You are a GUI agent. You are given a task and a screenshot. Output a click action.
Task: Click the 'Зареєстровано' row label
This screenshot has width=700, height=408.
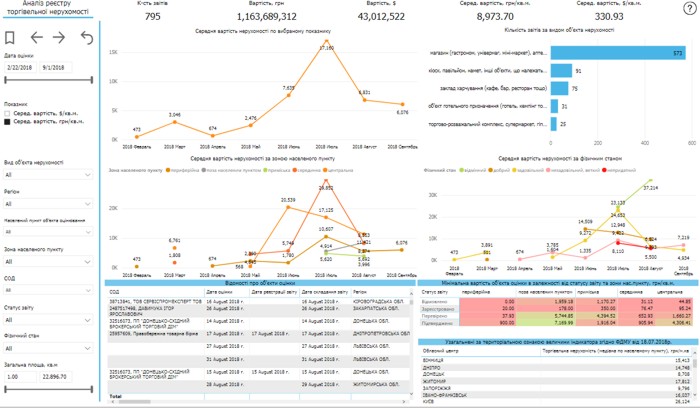pyautogui.click(x=438, y=309)
